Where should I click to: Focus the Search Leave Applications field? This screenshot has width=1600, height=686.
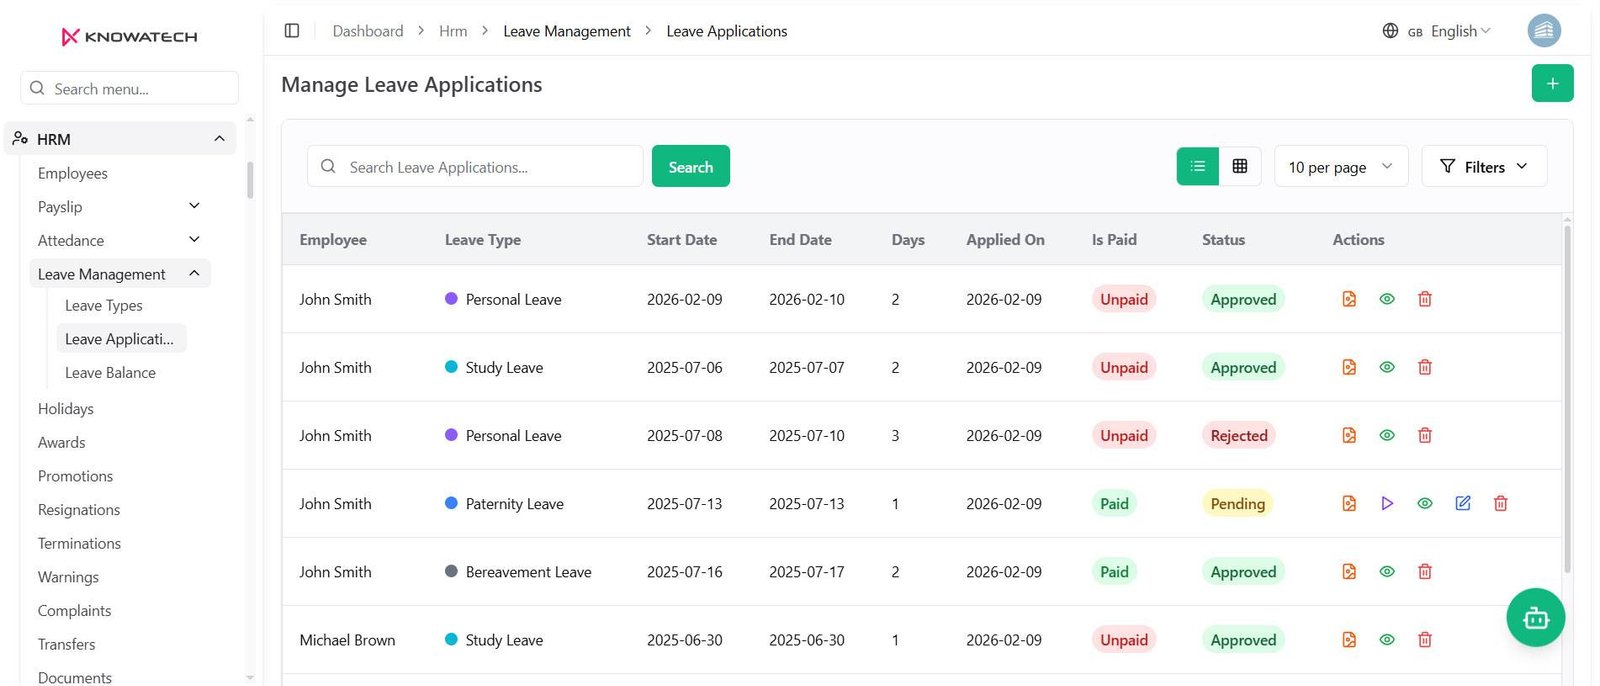click(x=475, y=166)
